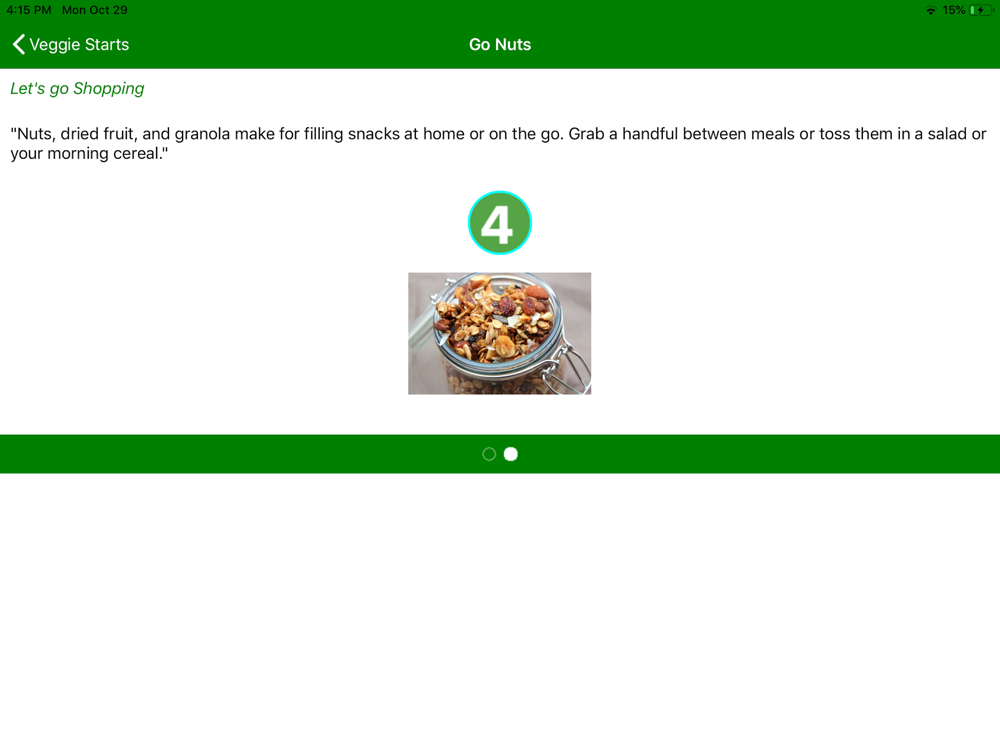Tap the nuts and granola description text
Image resolution: width=1000 pixels, height=750 pixels.
click(498, 143)
